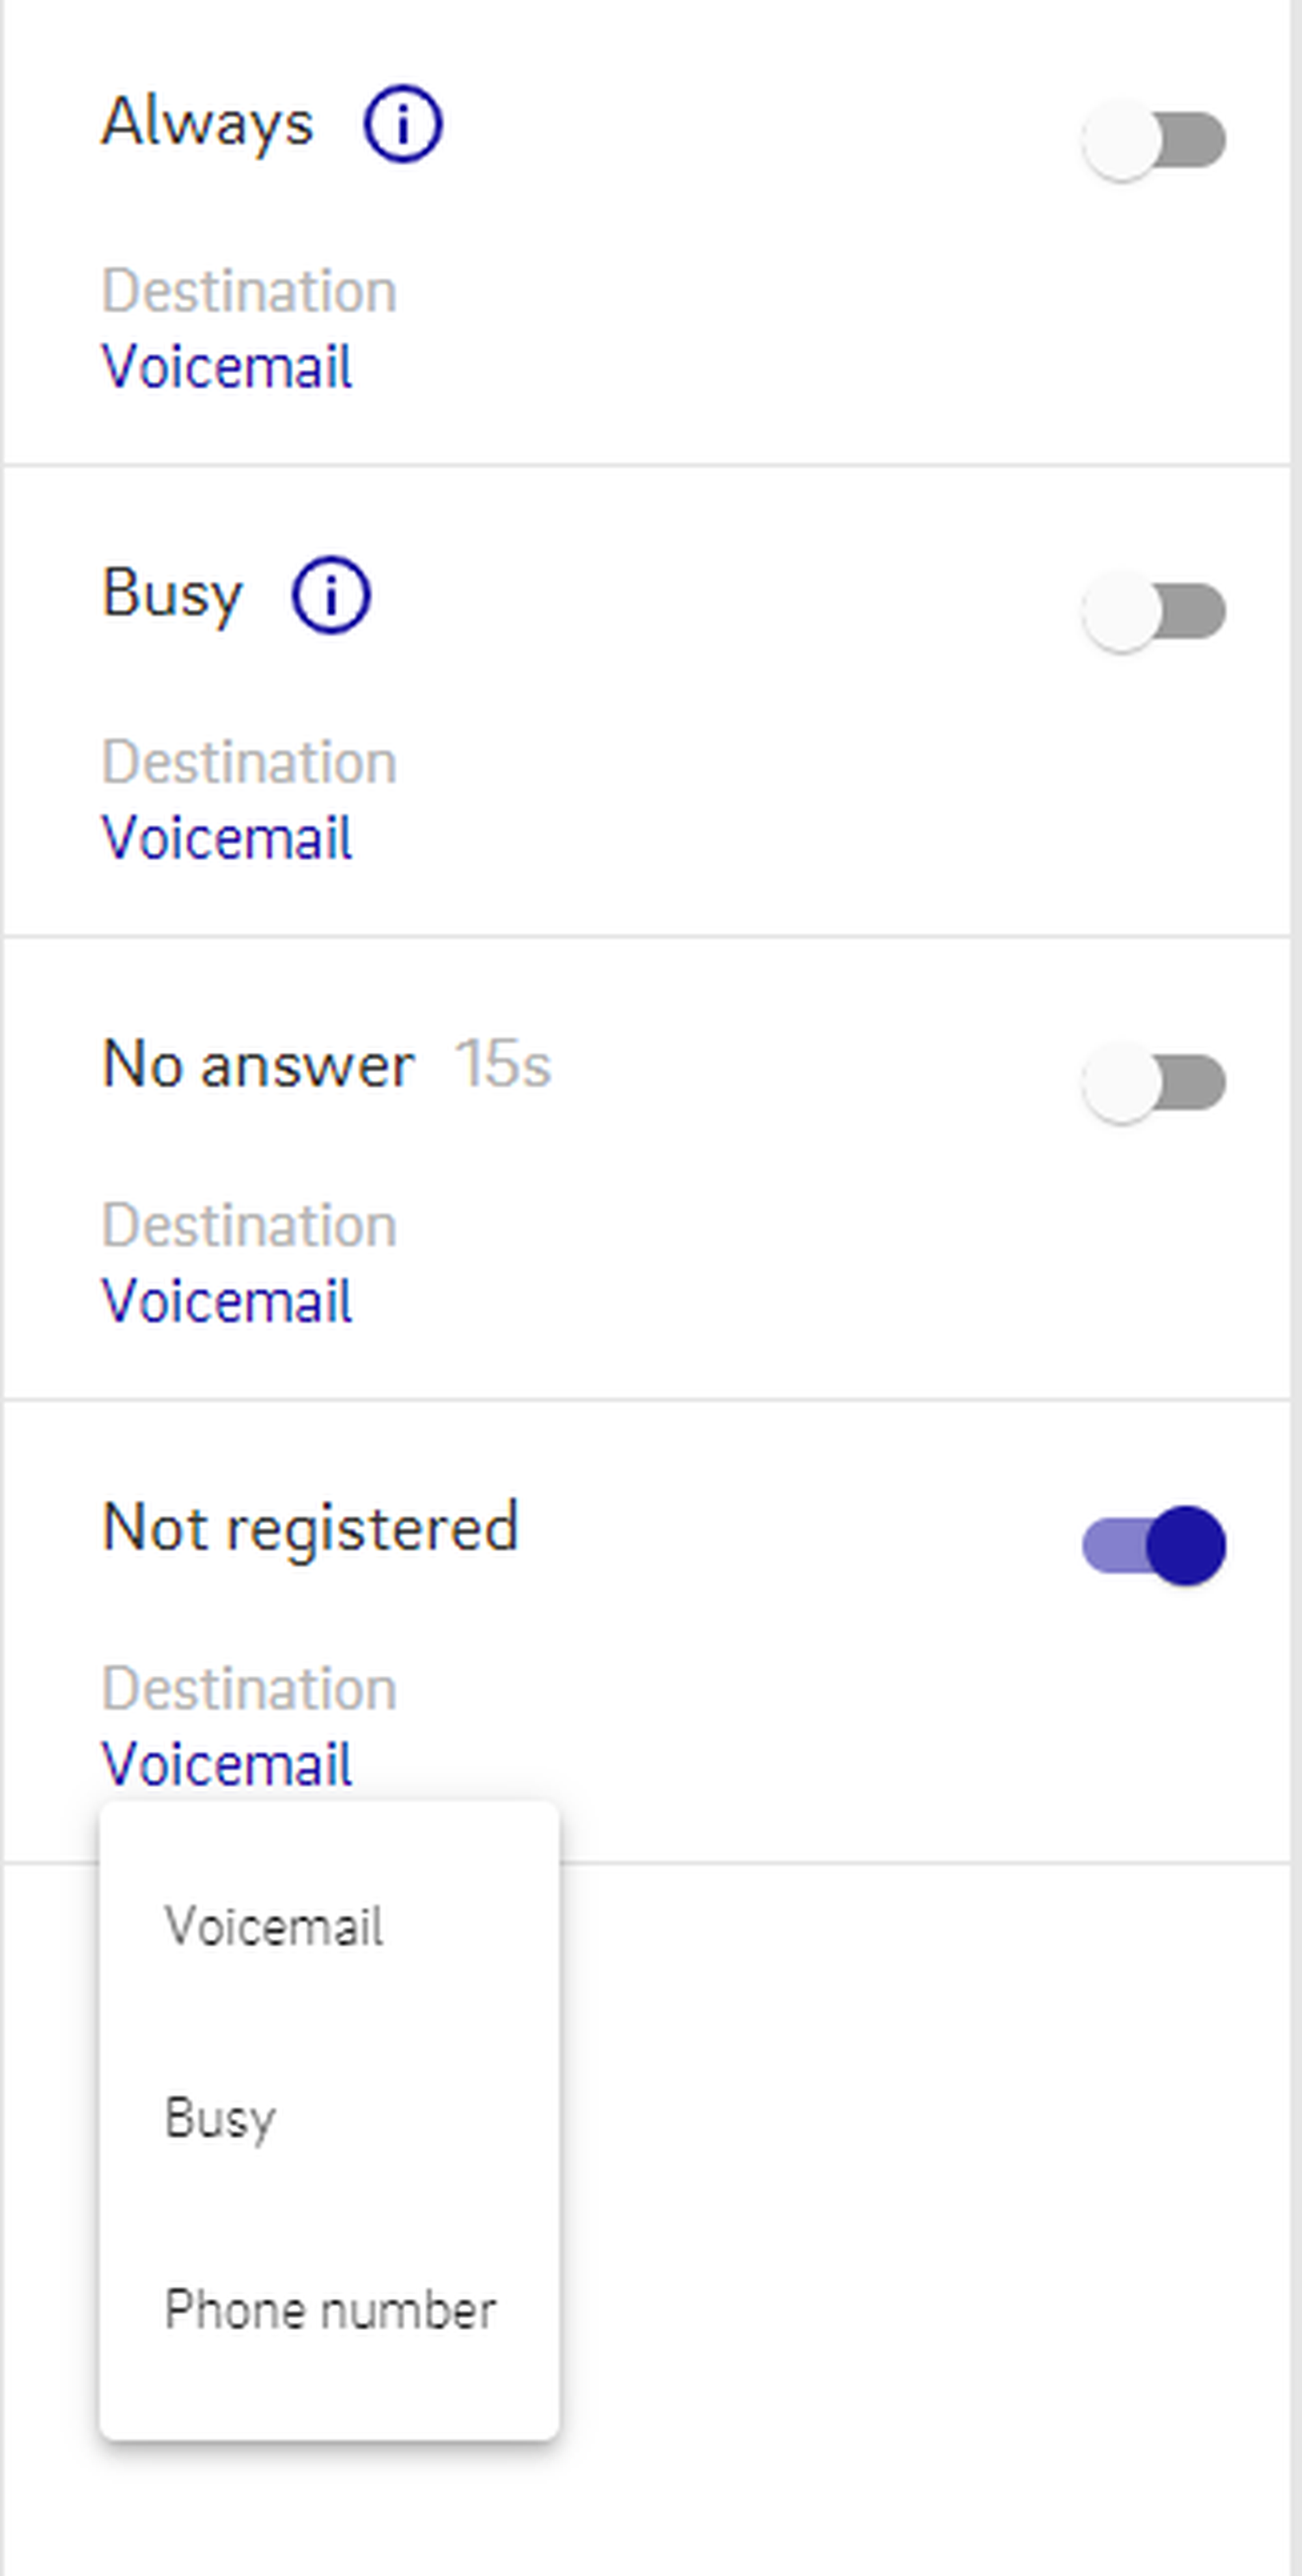Click the No answer heading text
The height and width of the screenshot is (2576, 1302).
click(x=258, y=1064)
